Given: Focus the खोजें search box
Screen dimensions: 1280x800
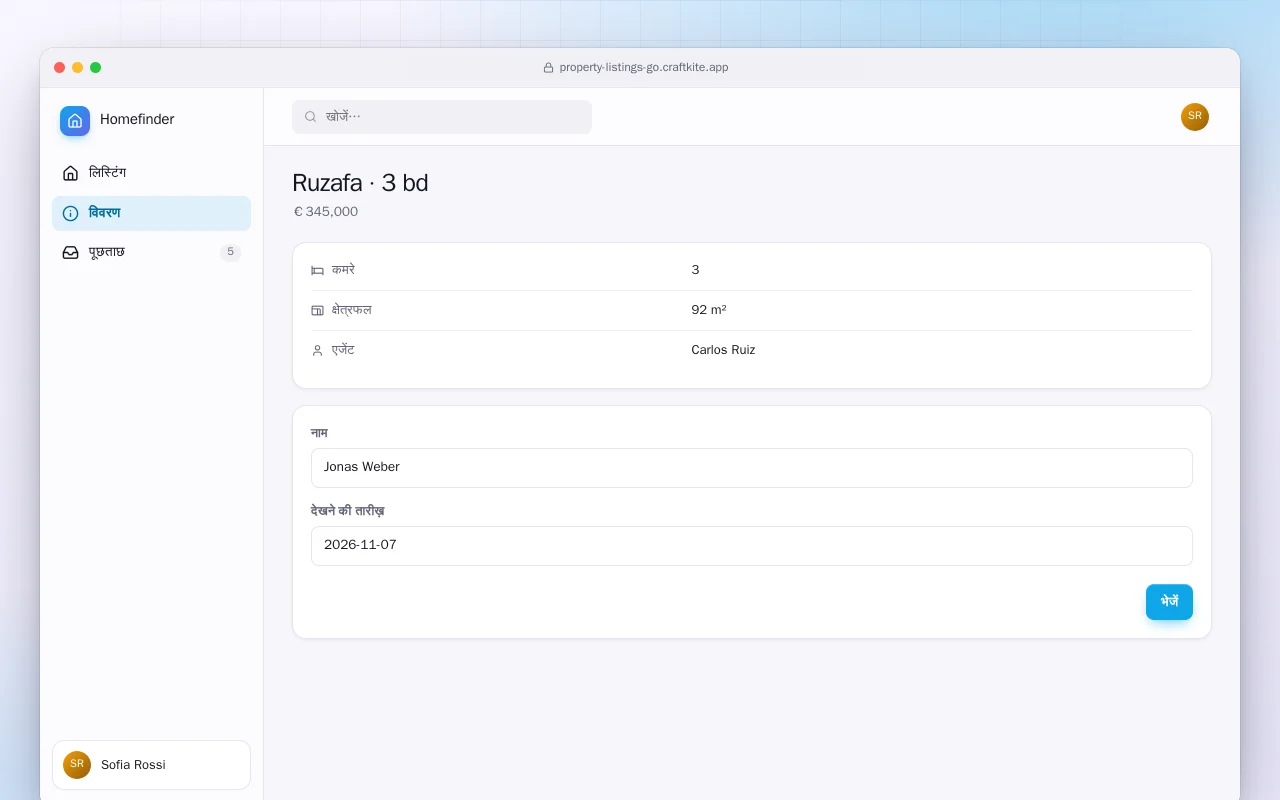Looking at the screenshot, I should 442,117.
